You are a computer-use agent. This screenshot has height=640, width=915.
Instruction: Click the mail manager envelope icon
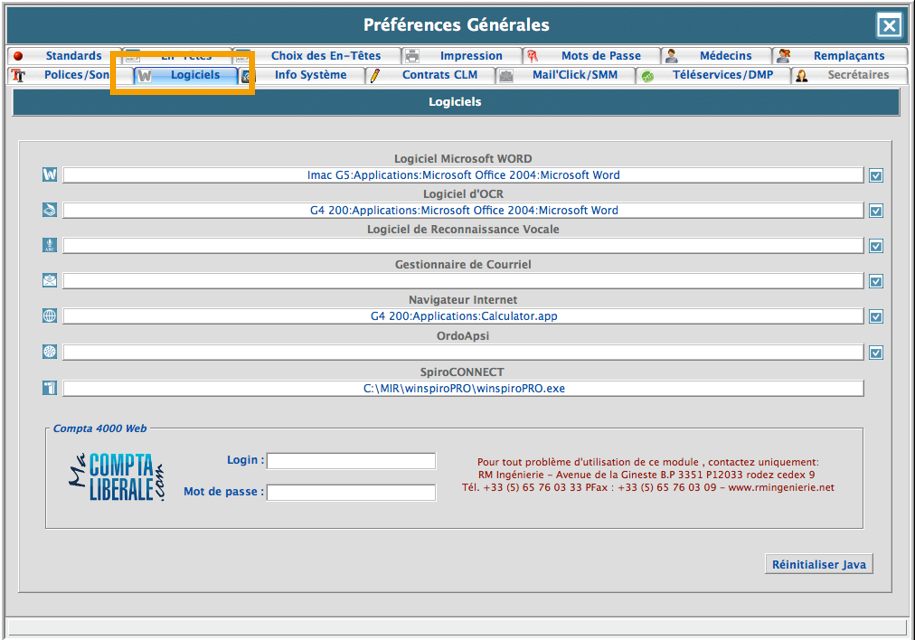pyautogui.click(x=50, y=281)
